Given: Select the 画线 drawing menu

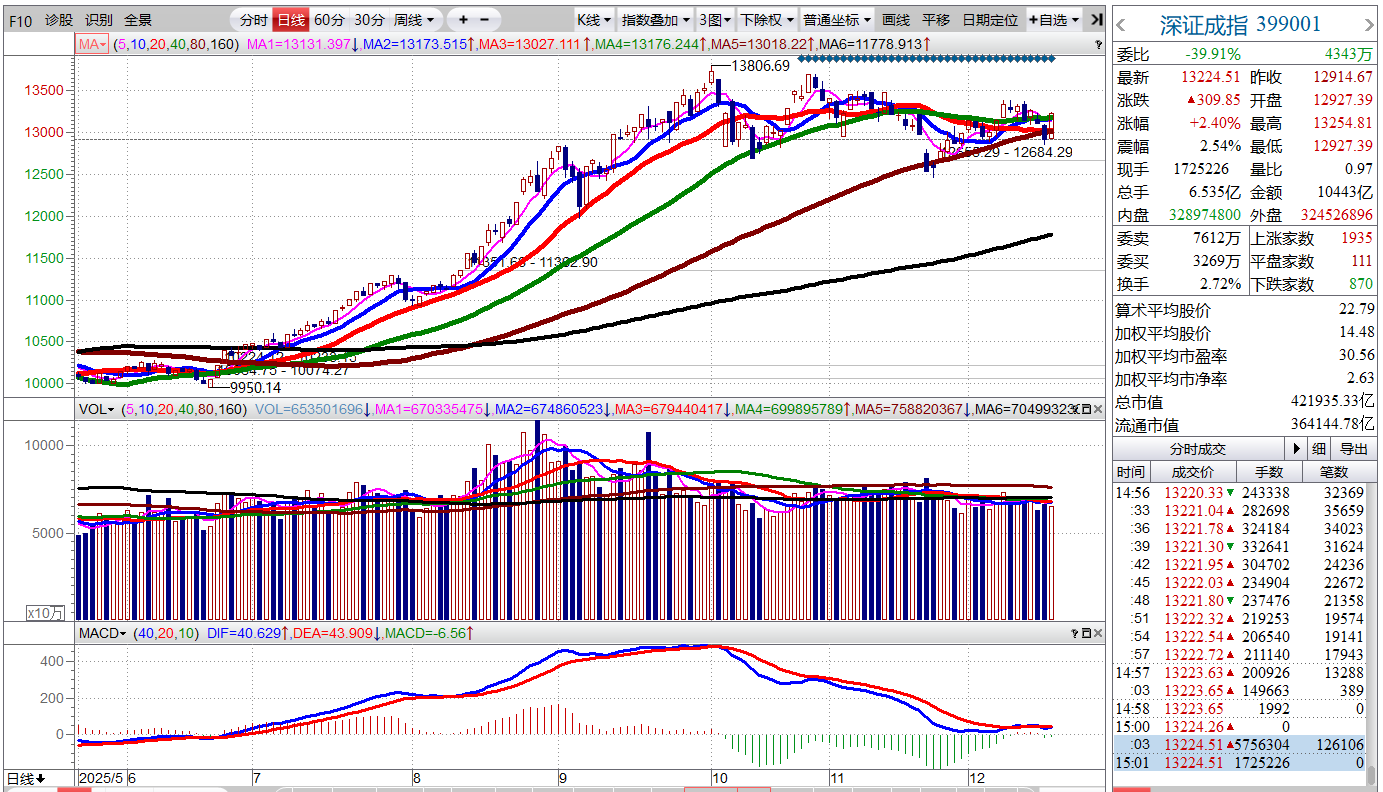Looking at the screenshot, I should (896, 20).
